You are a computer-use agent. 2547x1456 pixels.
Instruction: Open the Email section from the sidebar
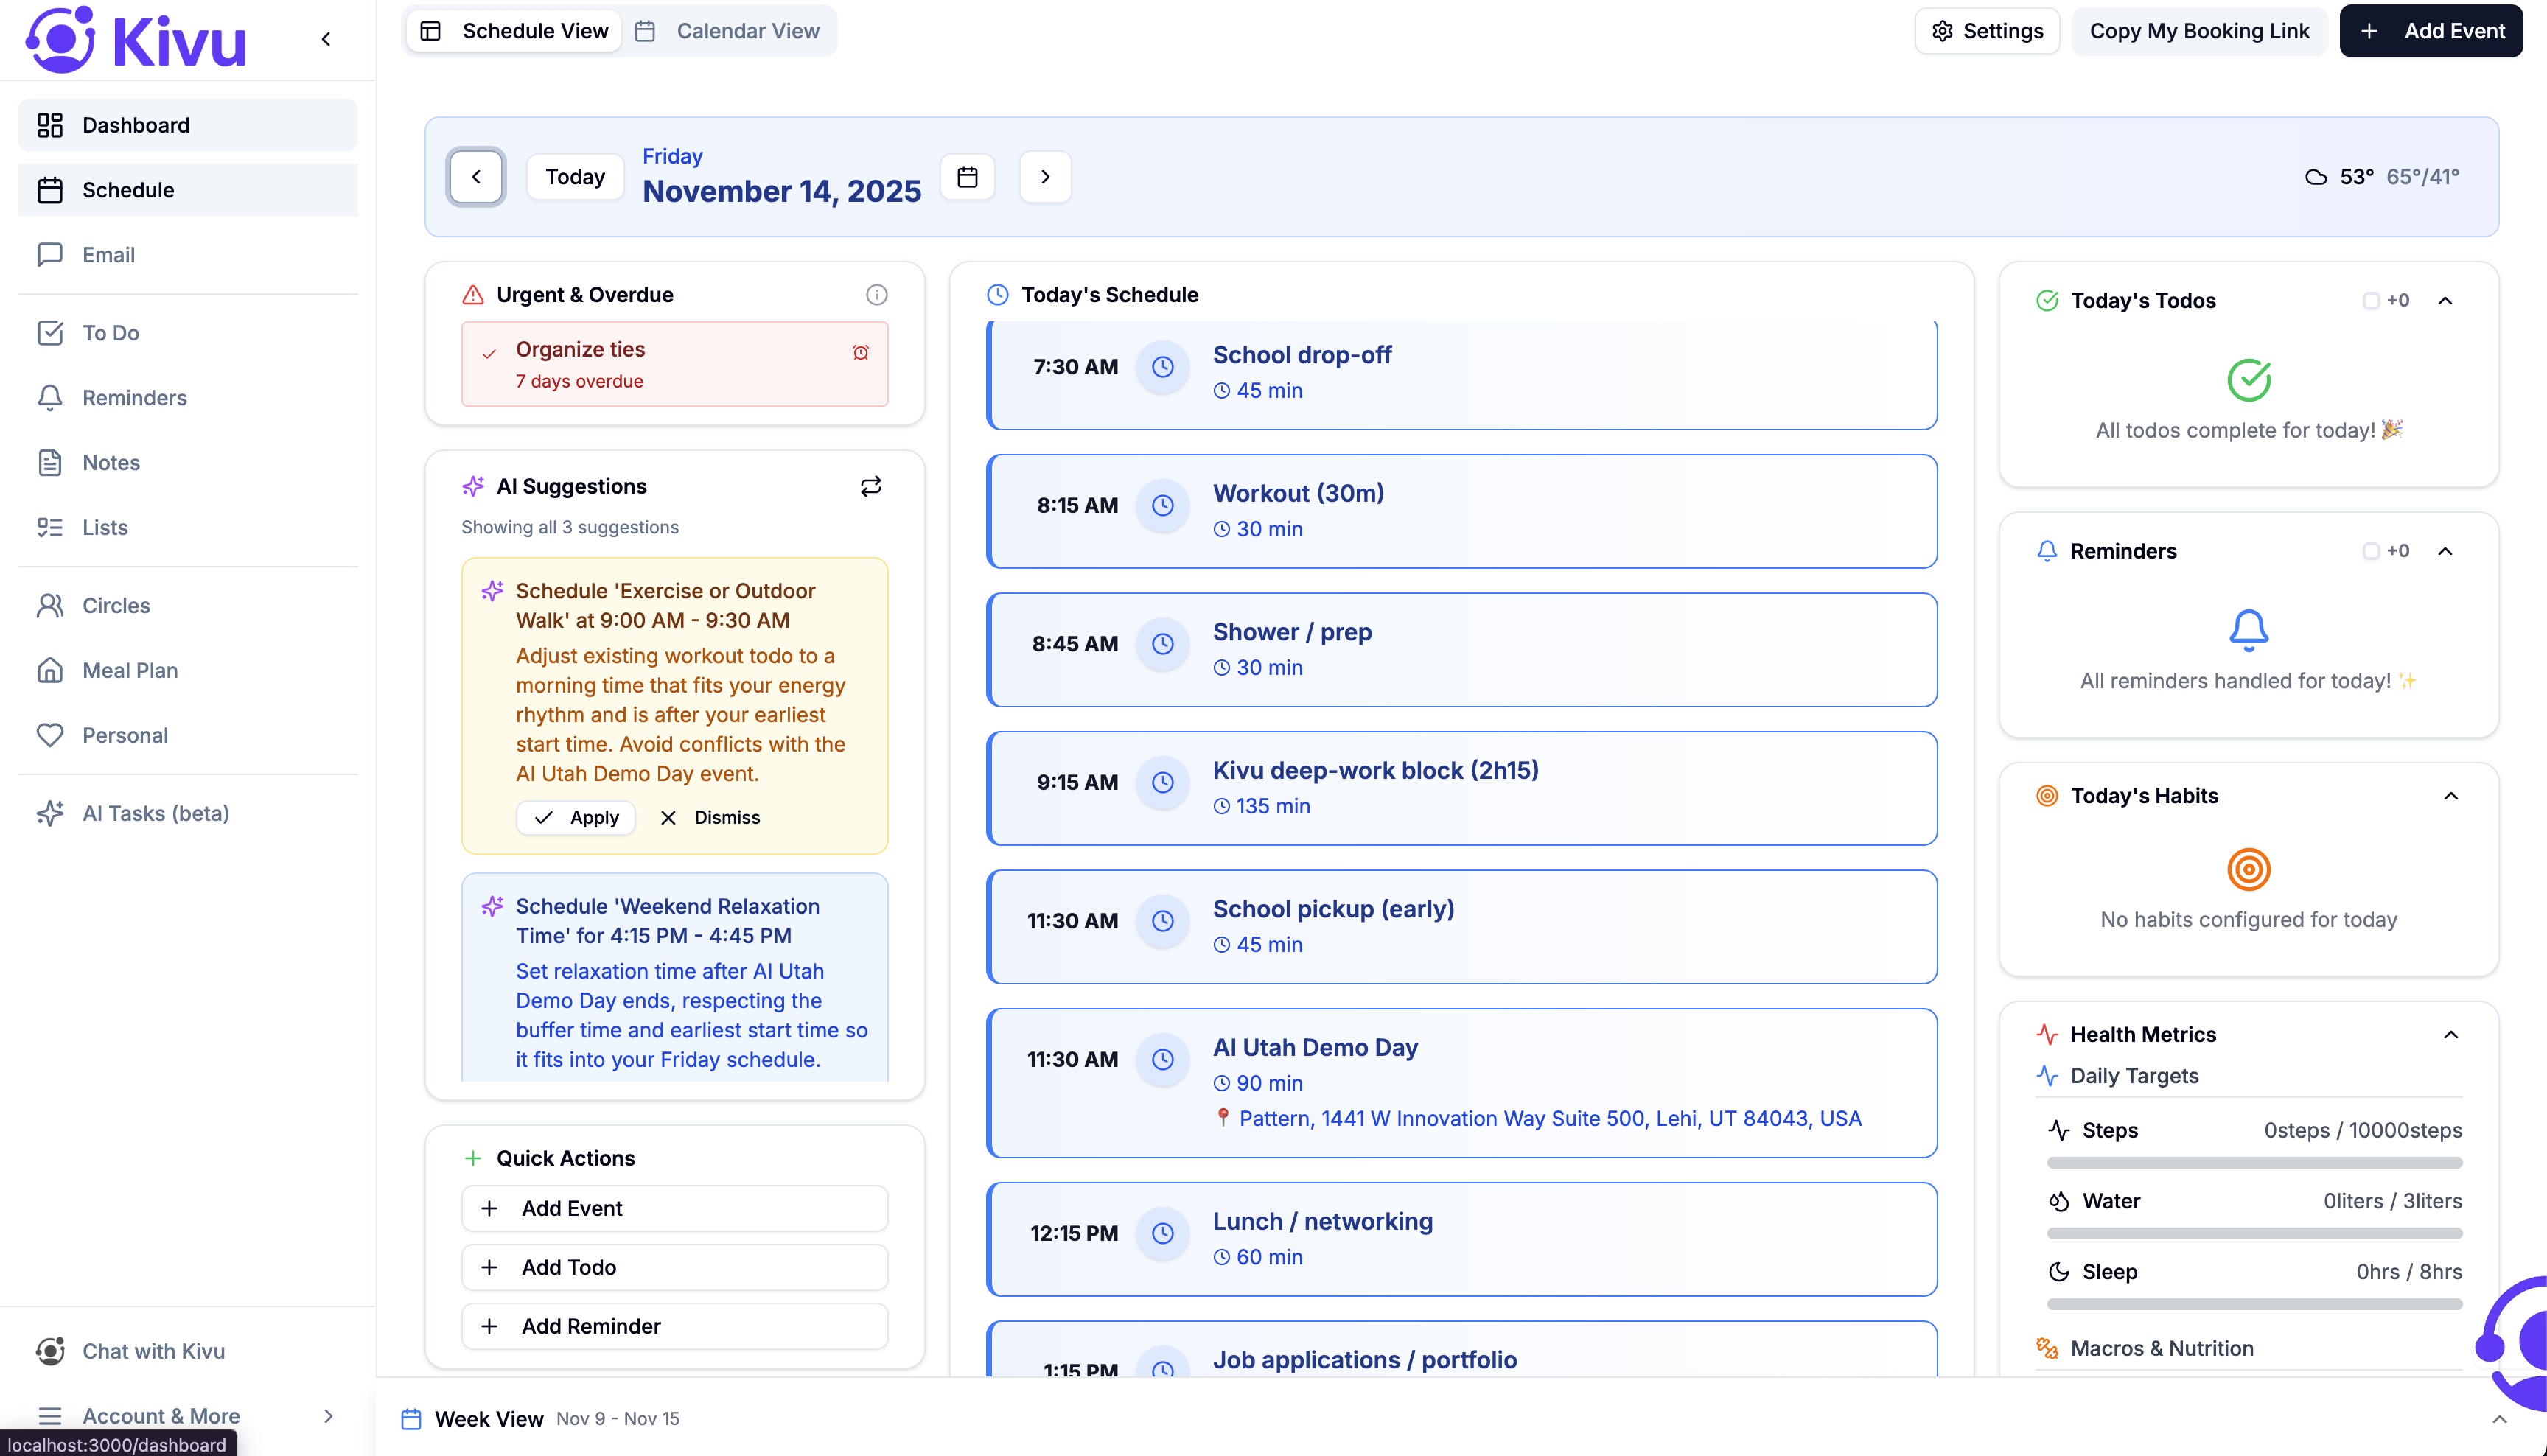point(110,254)
